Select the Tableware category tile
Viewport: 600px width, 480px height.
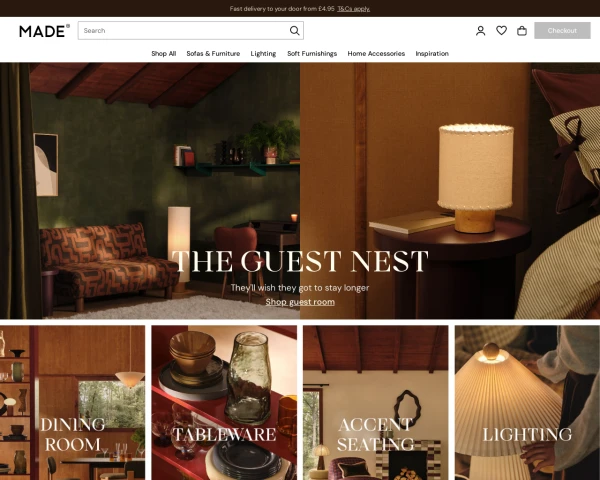click(x=224, y=403)
